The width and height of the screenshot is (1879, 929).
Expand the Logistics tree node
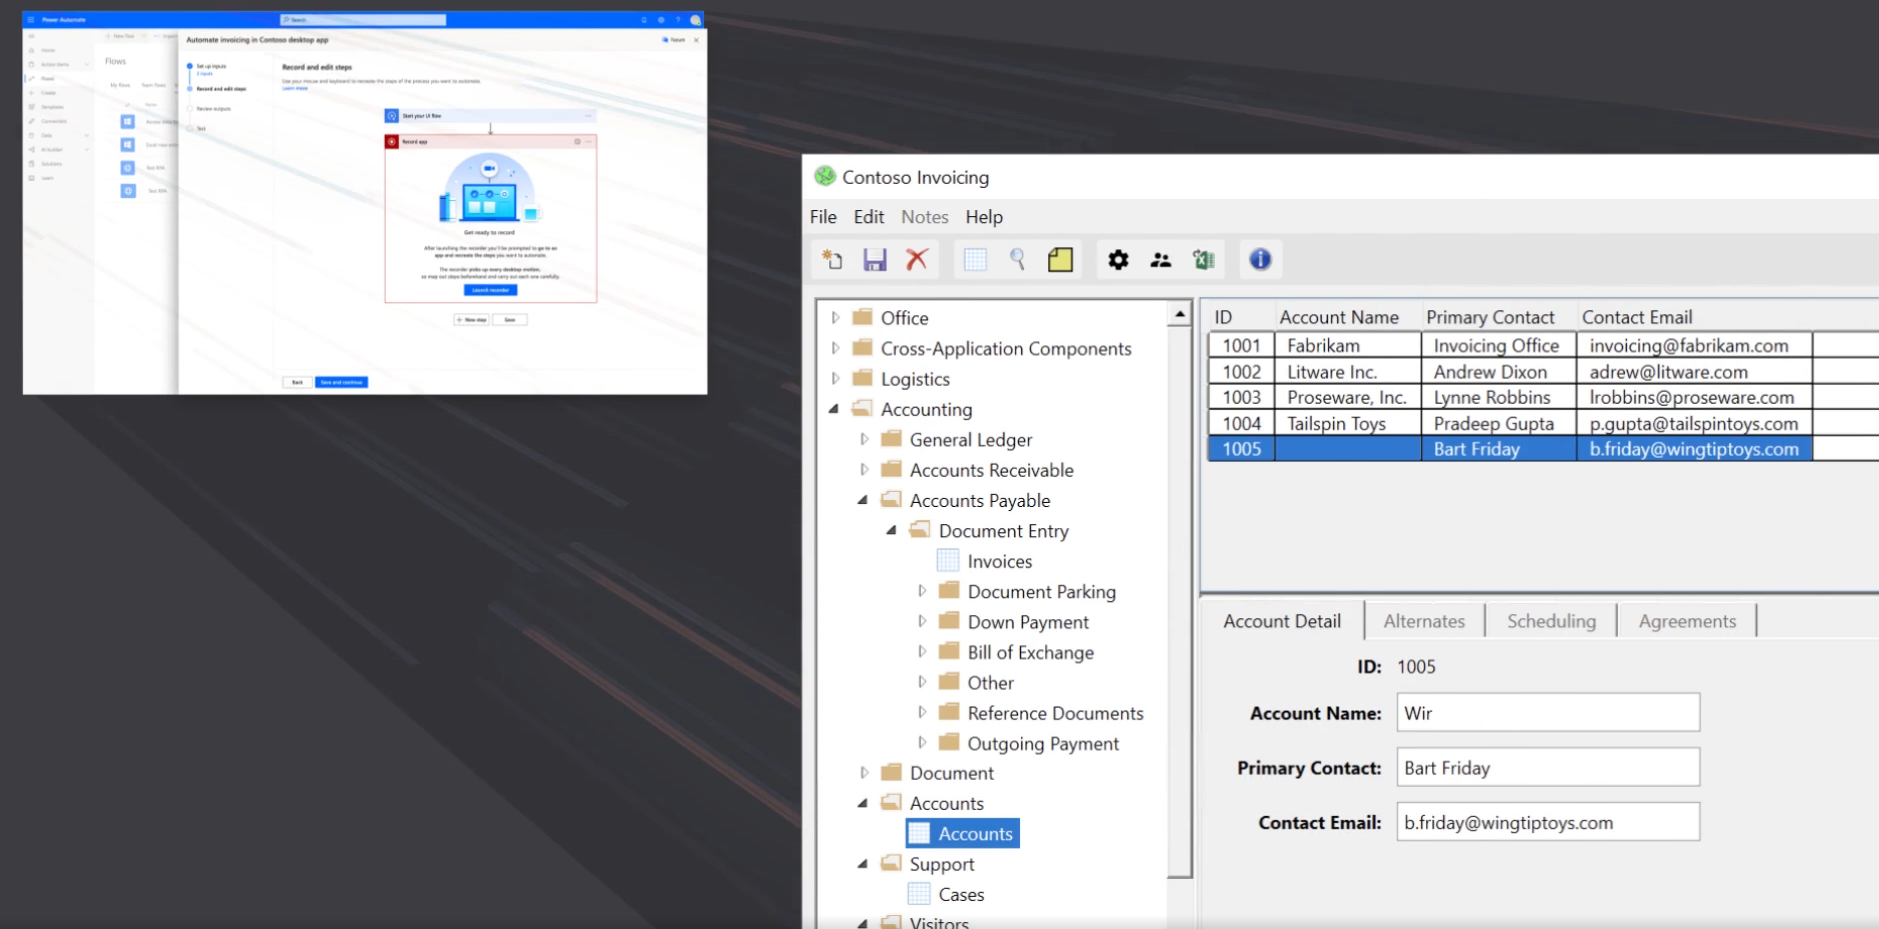[x=836, y=379]
